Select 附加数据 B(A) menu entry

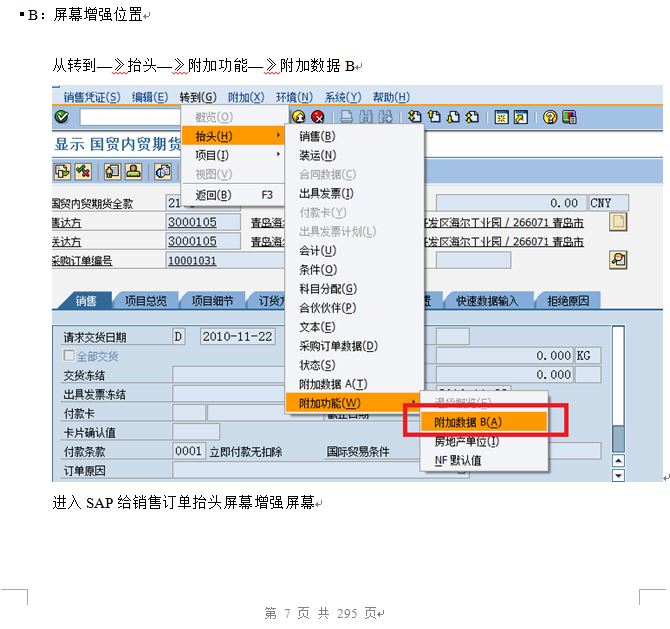[x=484, y=422]
